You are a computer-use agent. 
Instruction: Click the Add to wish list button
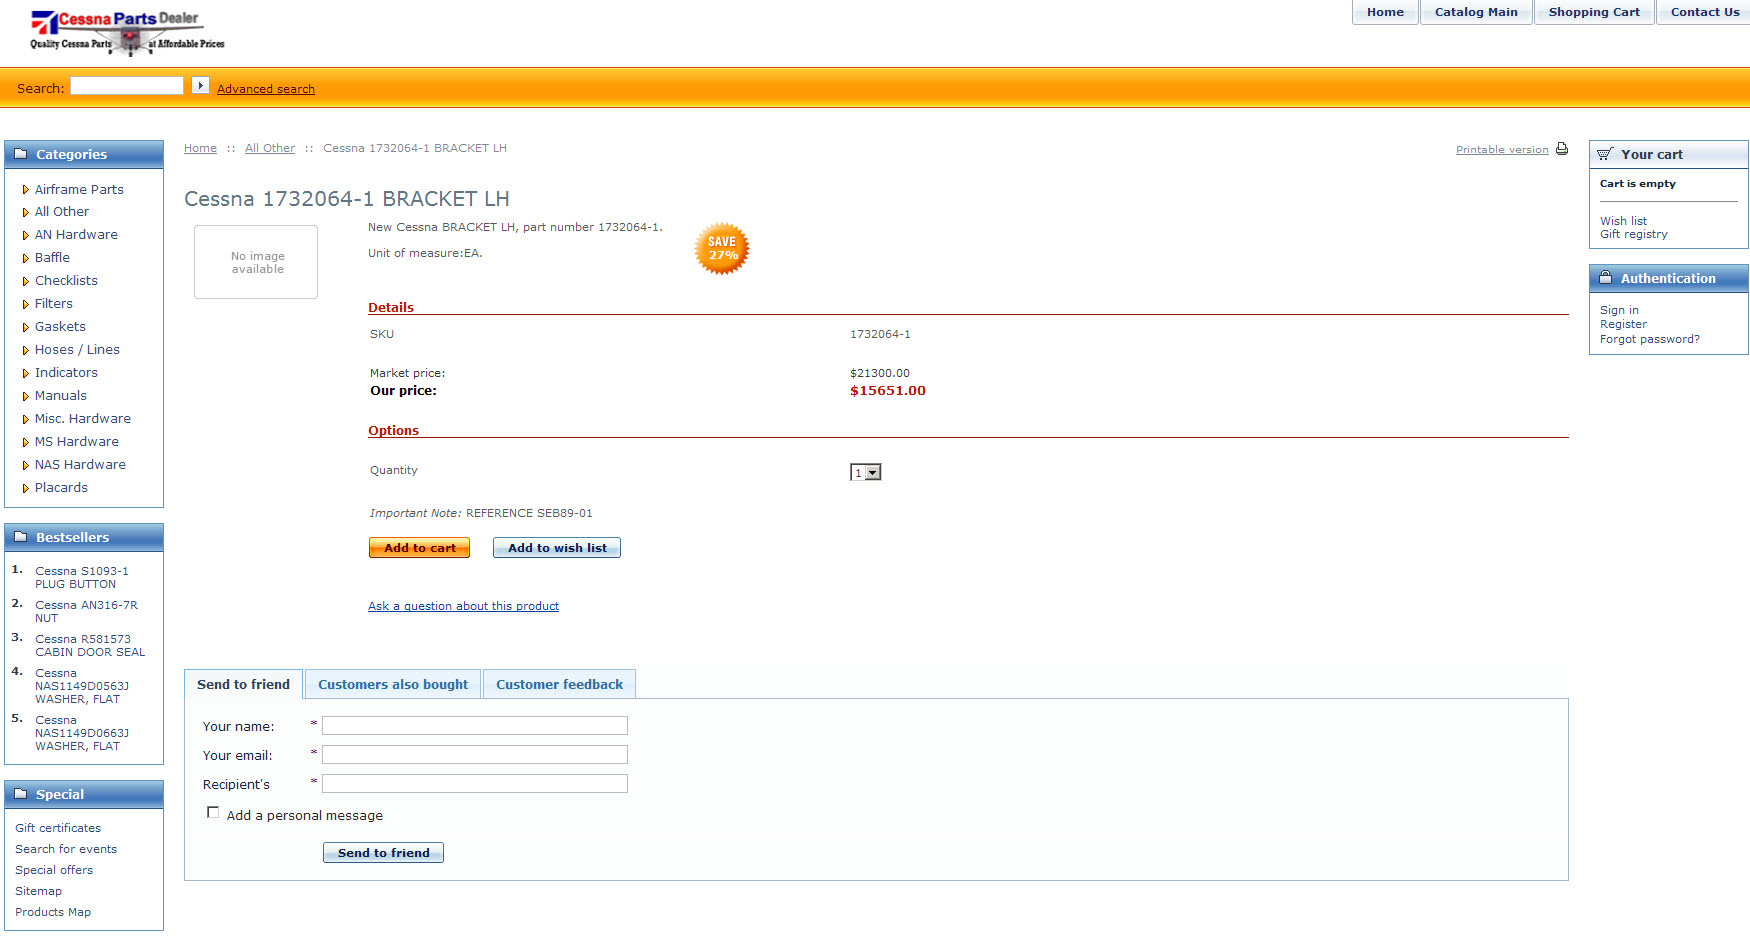556,548
